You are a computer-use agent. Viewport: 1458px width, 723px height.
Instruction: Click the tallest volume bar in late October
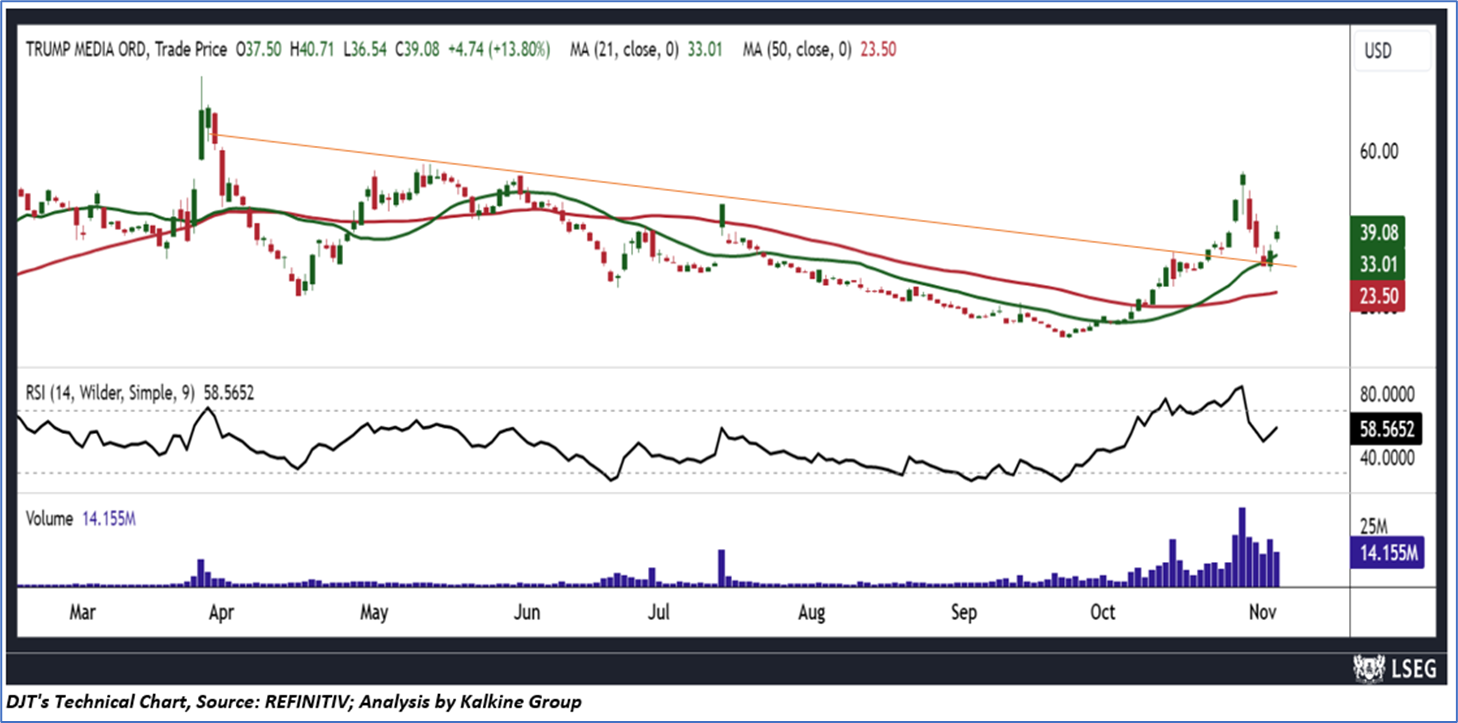1242,546
